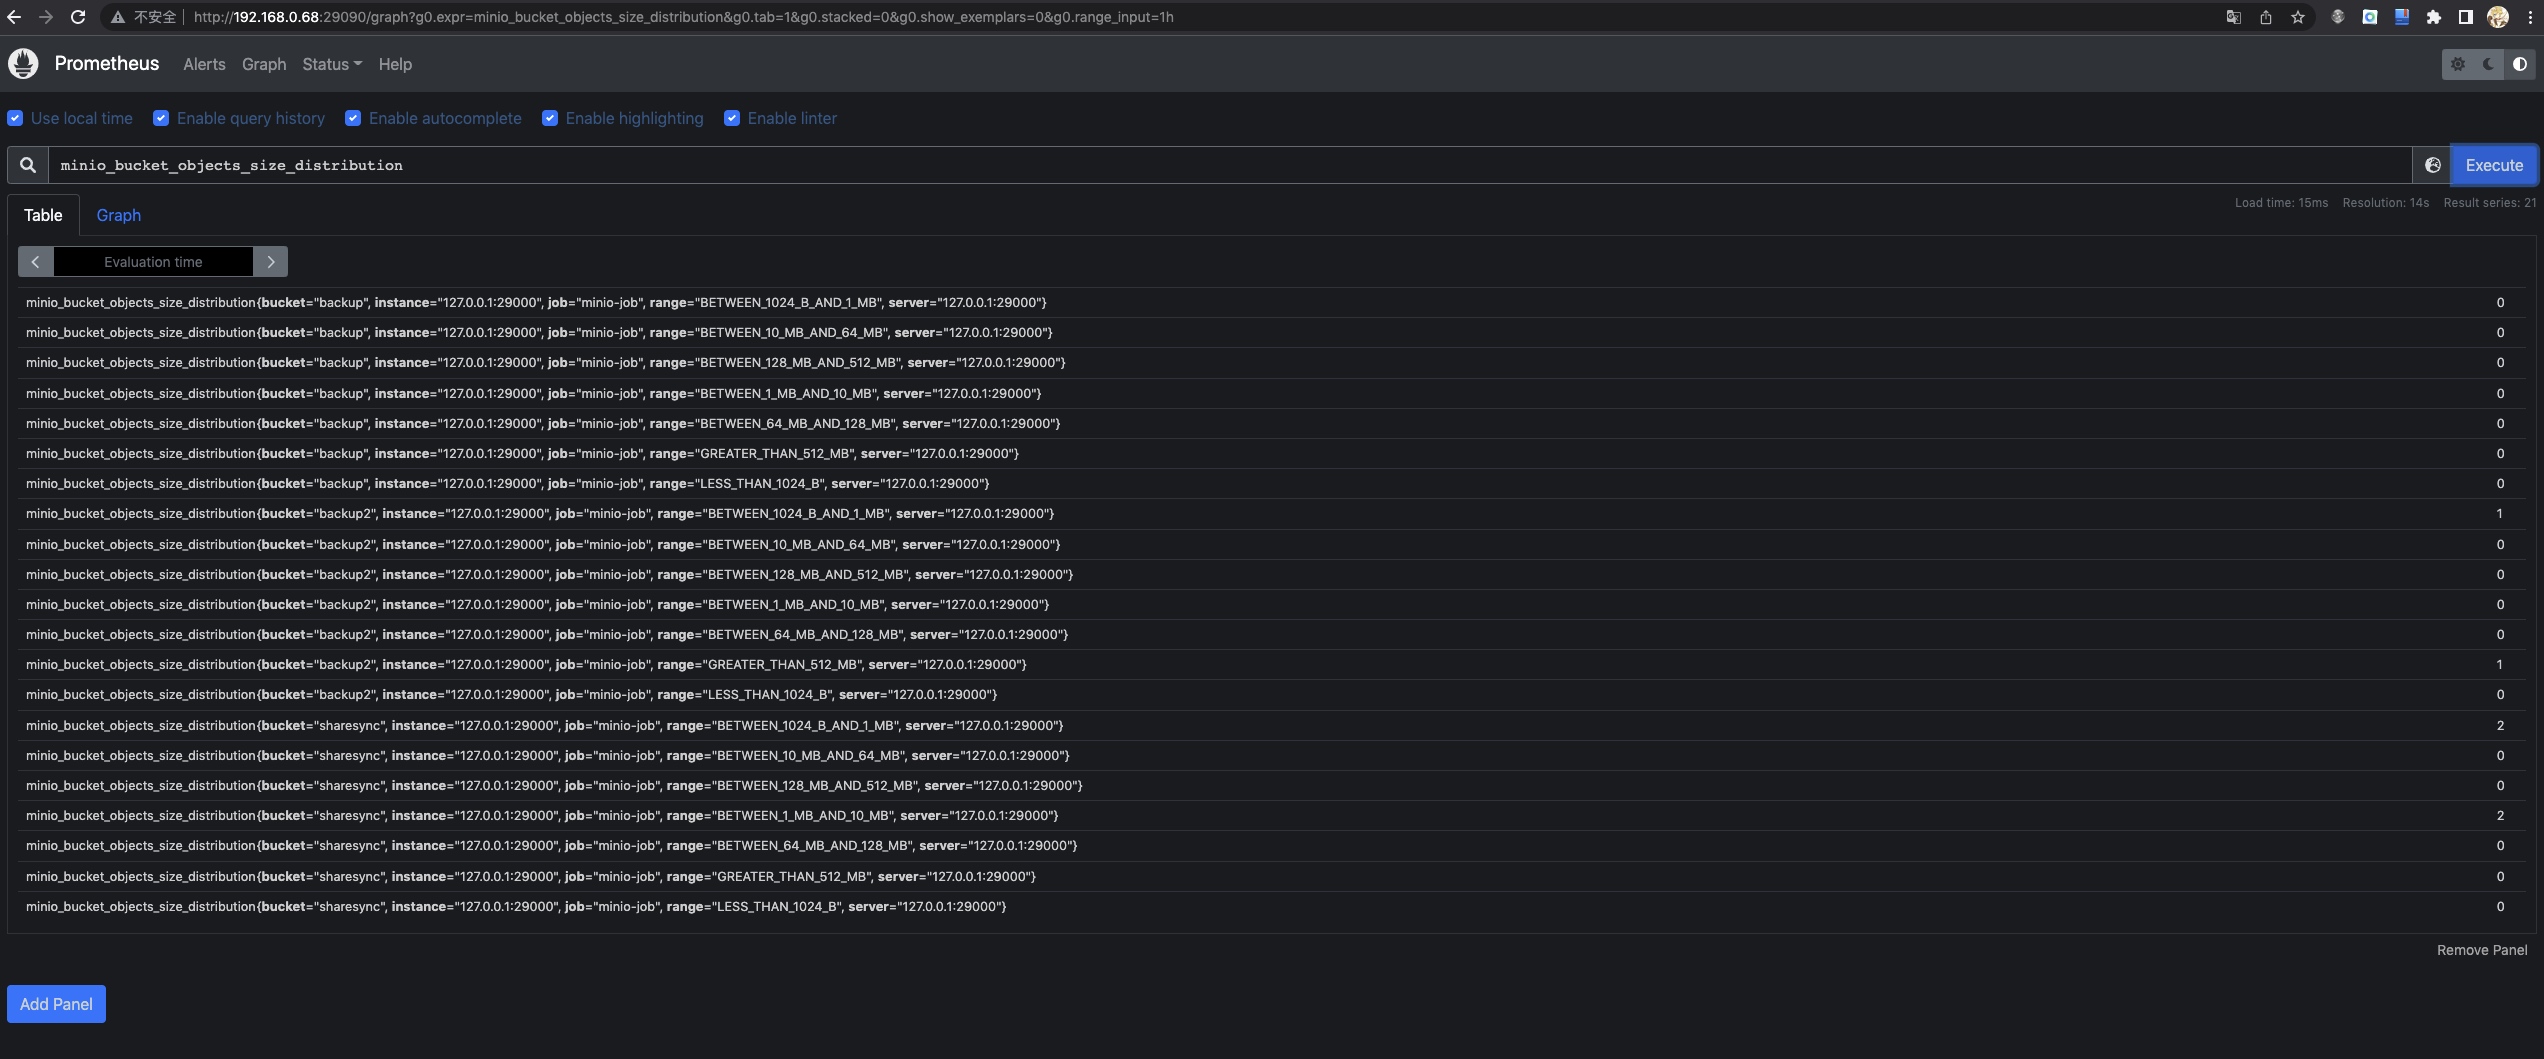Open the metrics explorer globe icon
The height and width of the screenshot is (1059, 2544).
coord(2432,165)
